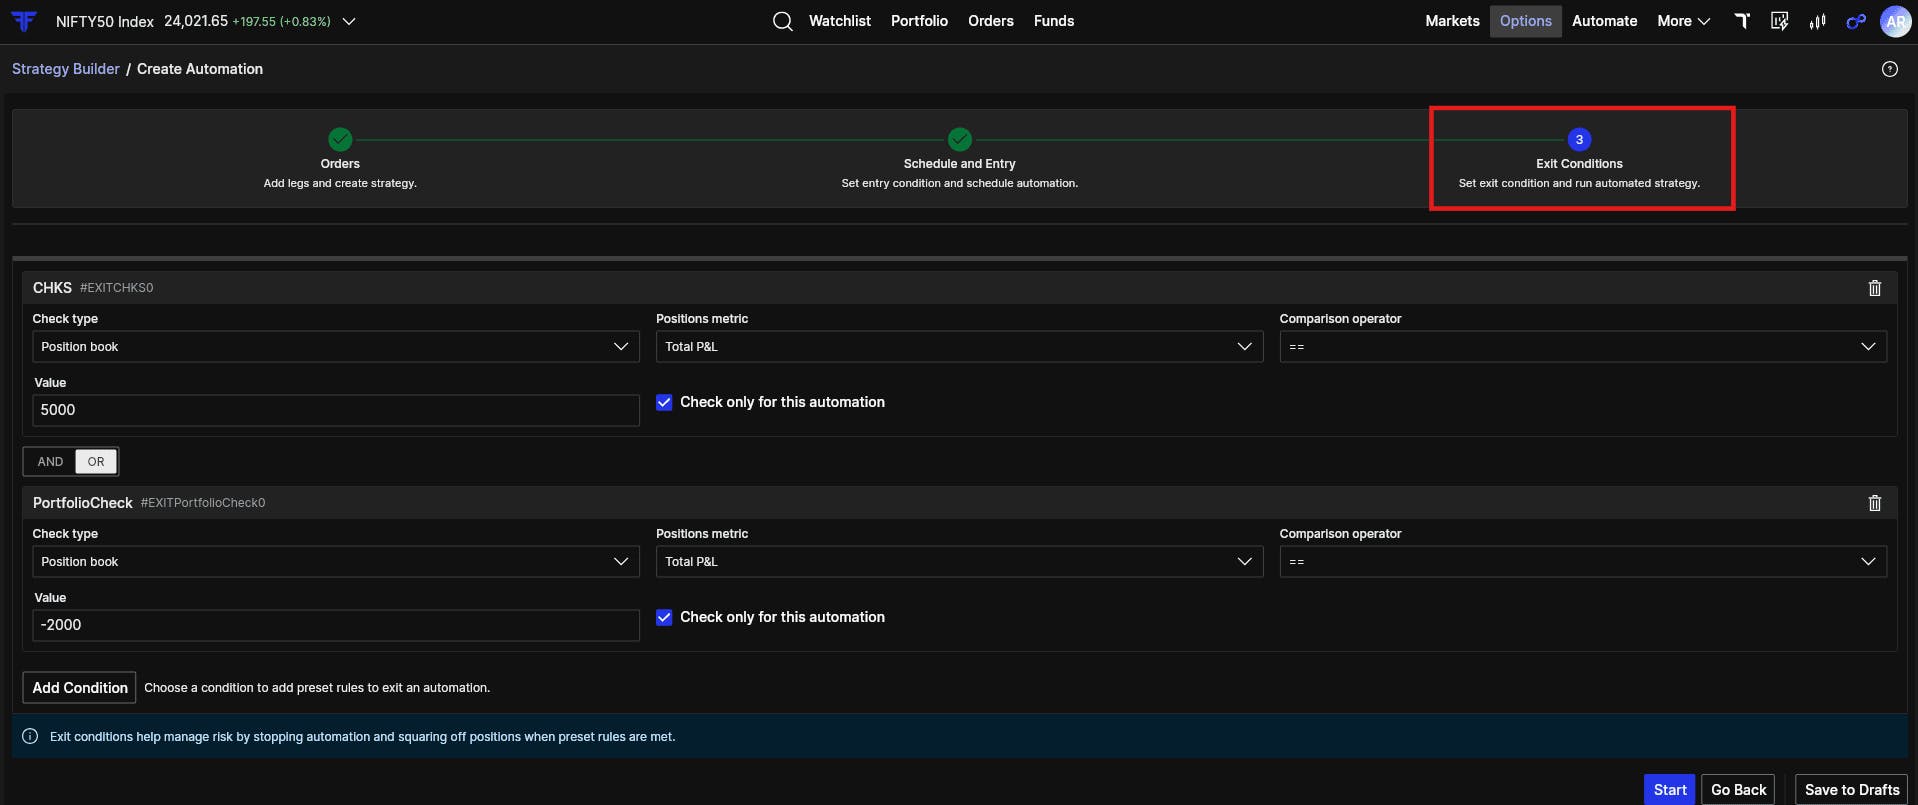Open the Automate section

(x=1604, y=21)
